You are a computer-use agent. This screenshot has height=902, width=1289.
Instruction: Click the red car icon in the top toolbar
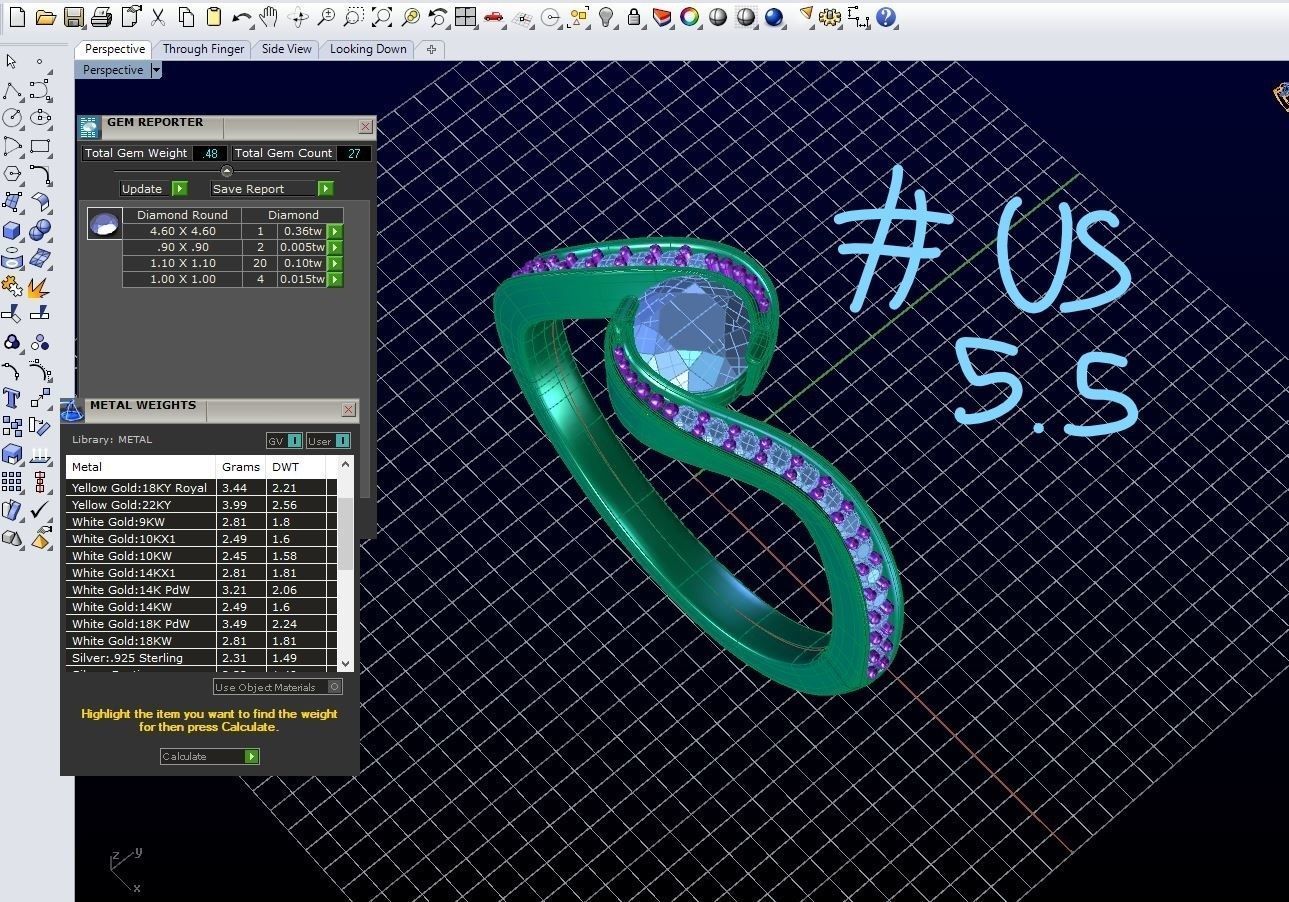493,17
